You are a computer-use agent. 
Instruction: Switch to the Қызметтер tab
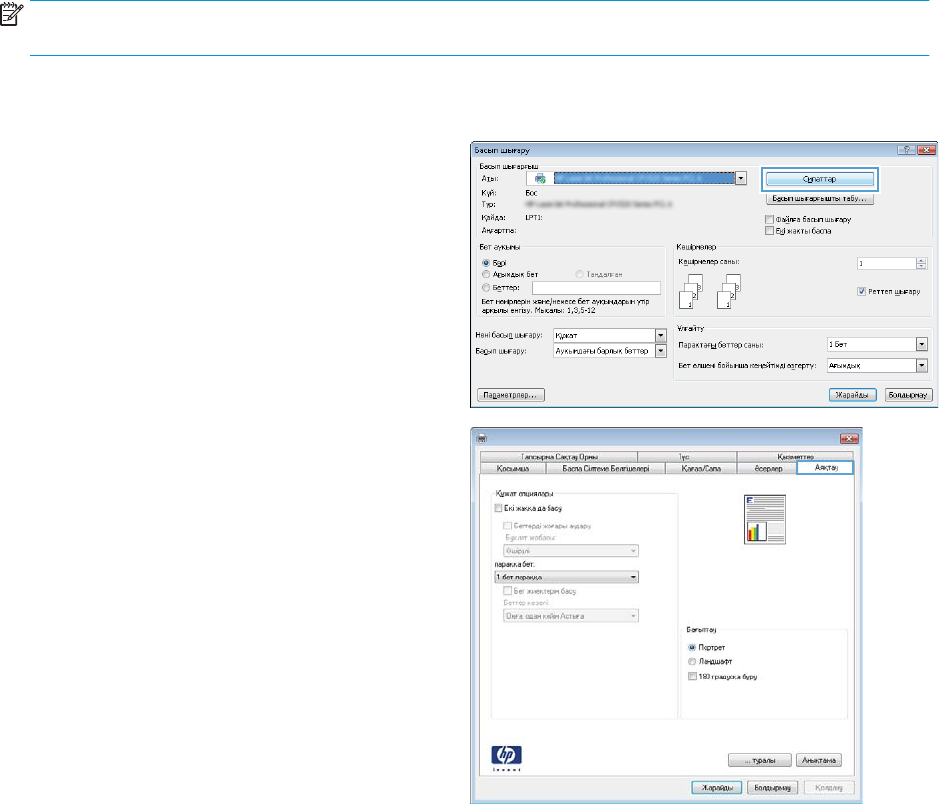(x=795, y=457)
